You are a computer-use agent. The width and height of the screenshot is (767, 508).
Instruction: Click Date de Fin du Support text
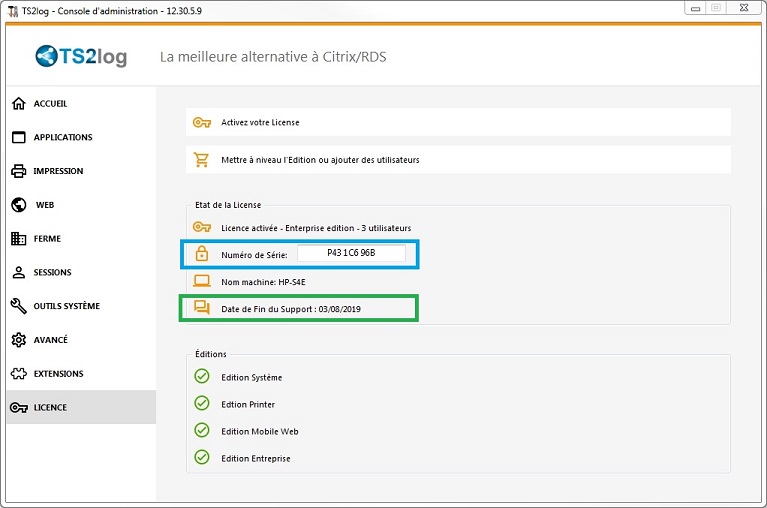click(x=291, y=309)
